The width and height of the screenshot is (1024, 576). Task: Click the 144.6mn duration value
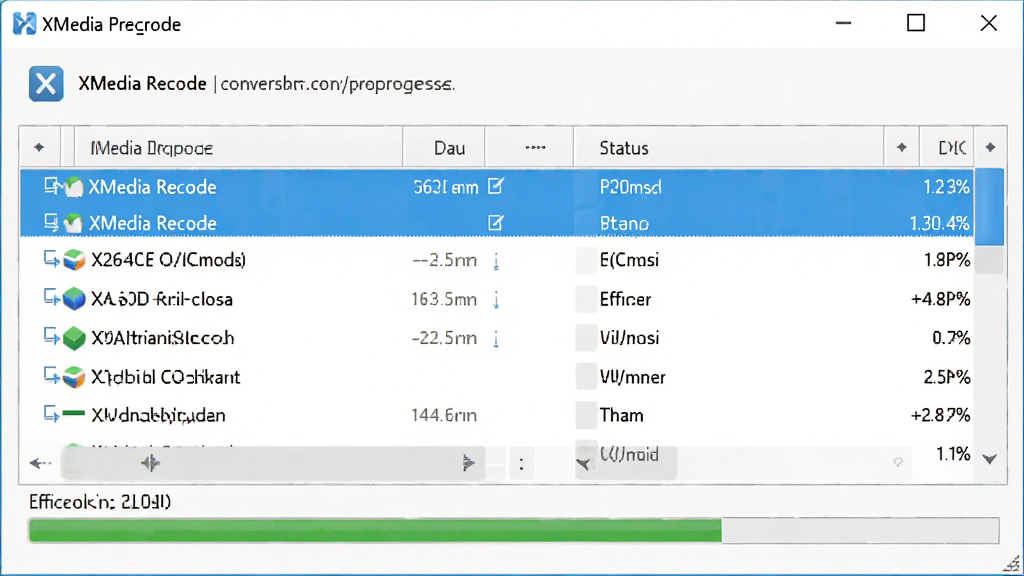(x=443, y=415)
